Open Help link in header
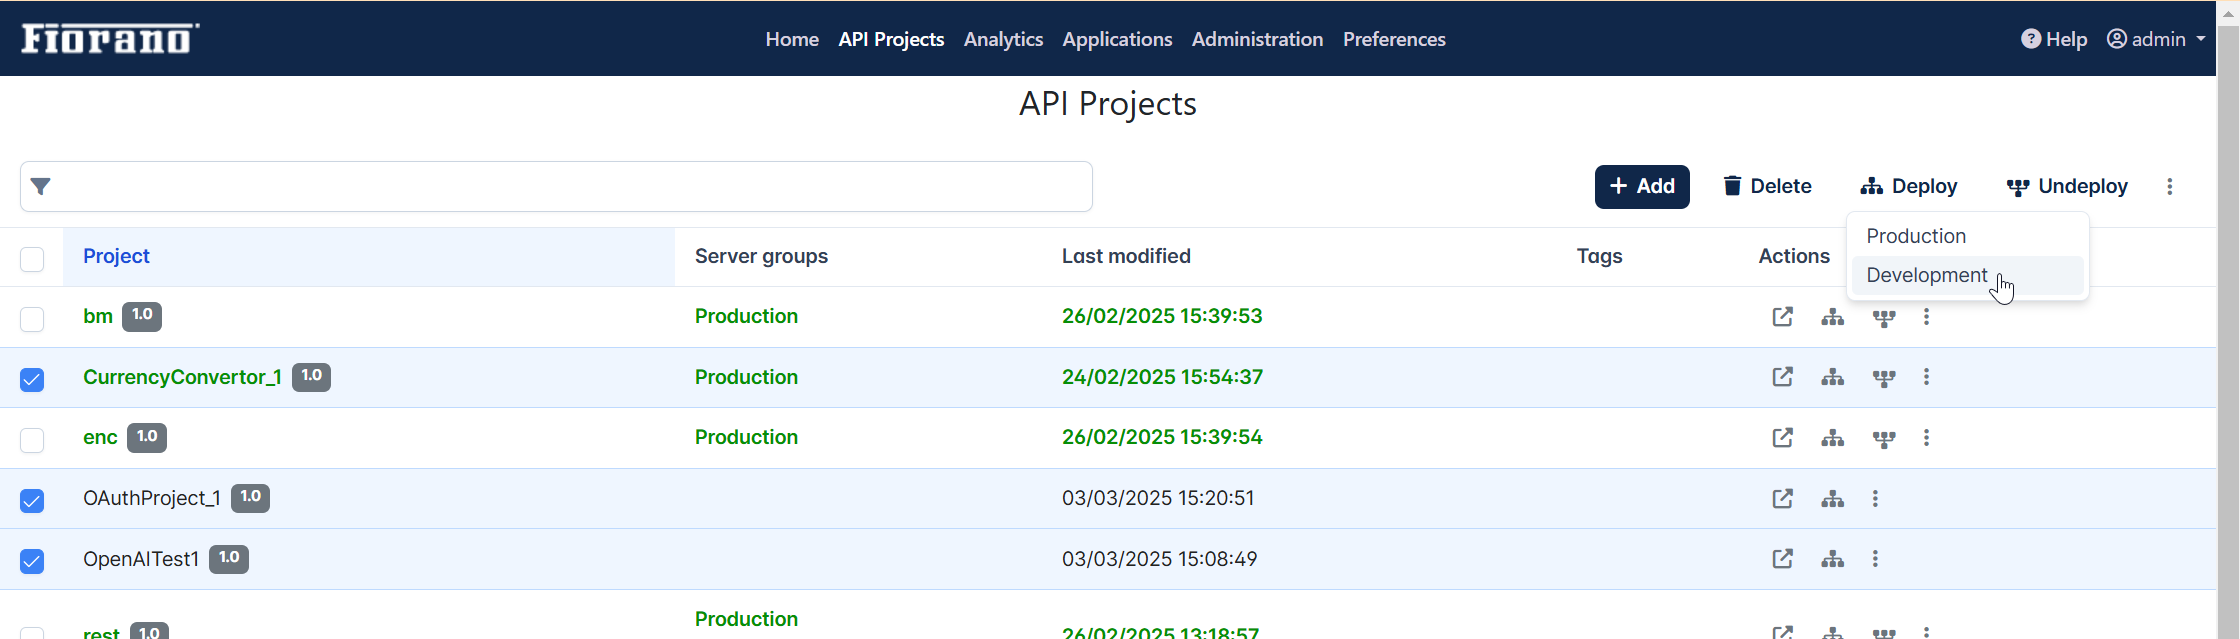 [2054, 39]
